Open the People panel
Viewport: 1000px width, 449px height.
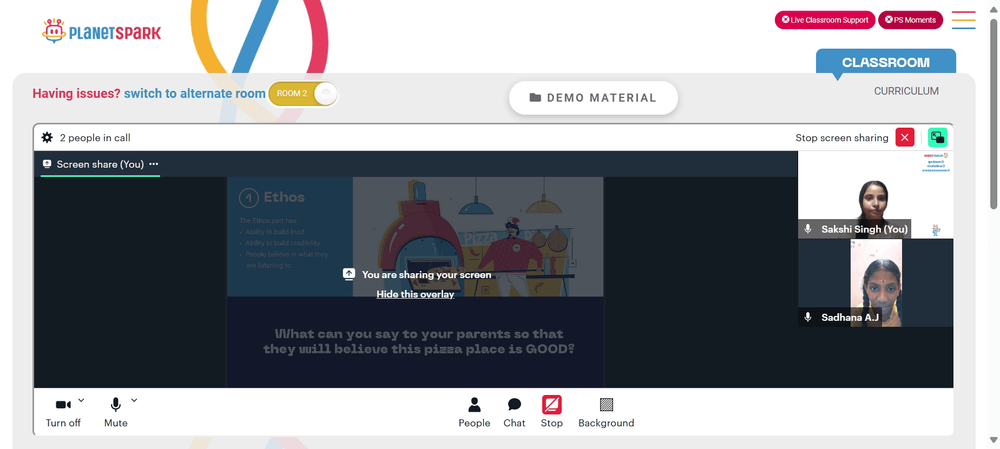[x=474, y=412]
